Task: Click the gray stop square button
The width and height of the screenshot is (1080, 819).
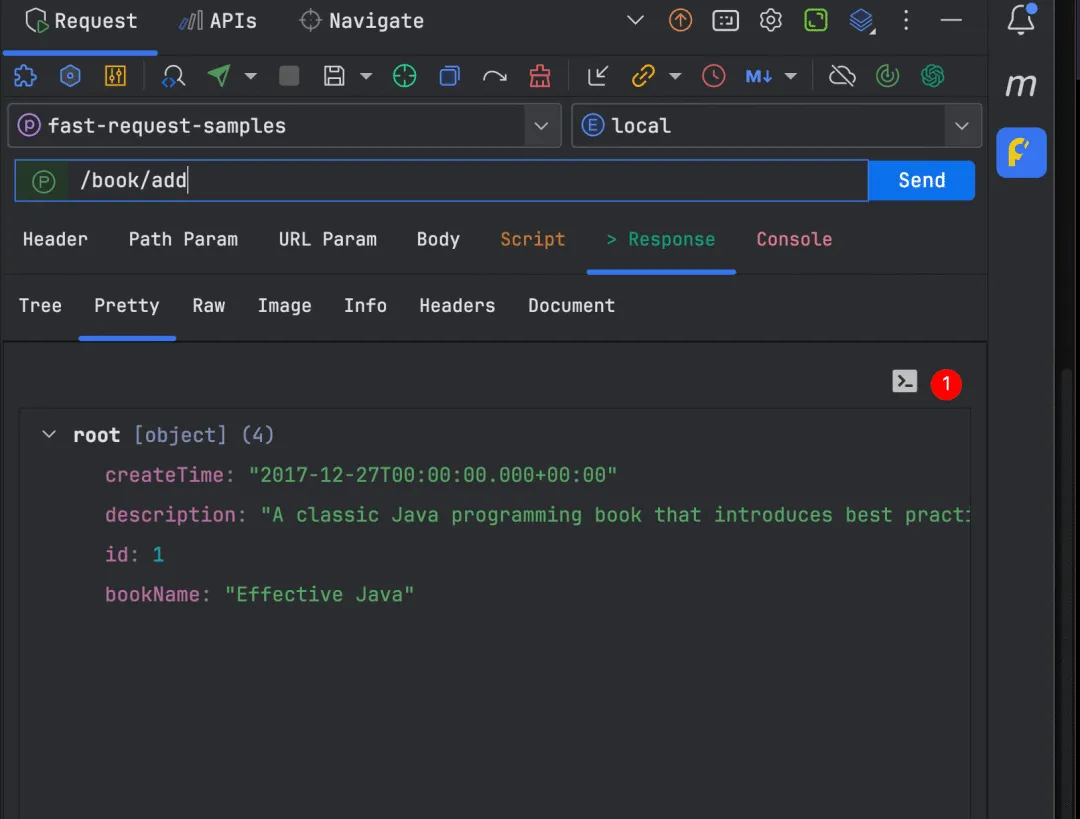Action: click(x=289, y=76)
